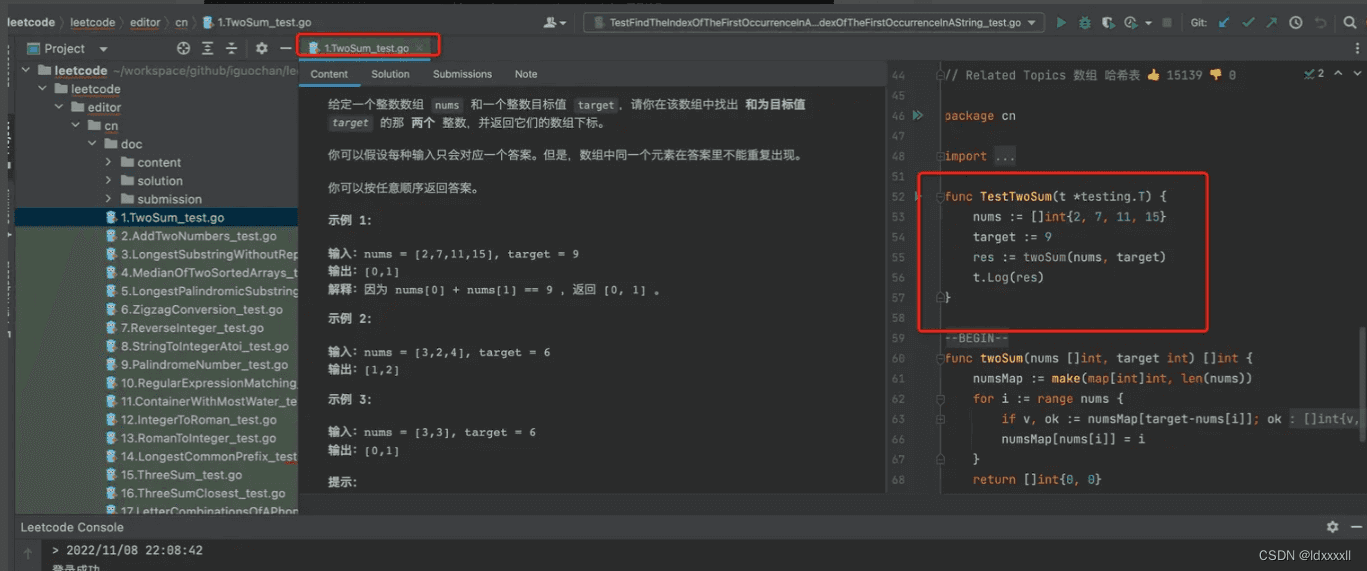Collapse the doc folder
Image resolution: width=1367 pixels, height=571 pixels.
click(x=92, y=144)
